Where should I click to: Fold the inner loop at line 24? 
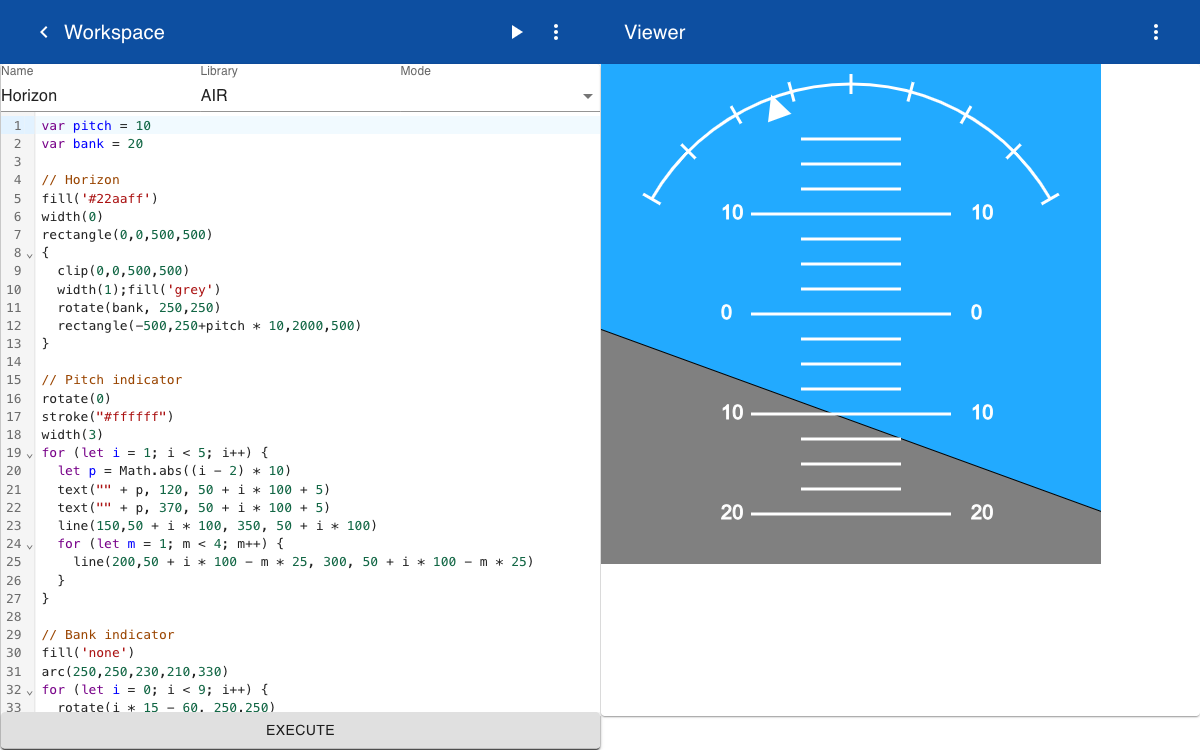click(x=29, y=545)
